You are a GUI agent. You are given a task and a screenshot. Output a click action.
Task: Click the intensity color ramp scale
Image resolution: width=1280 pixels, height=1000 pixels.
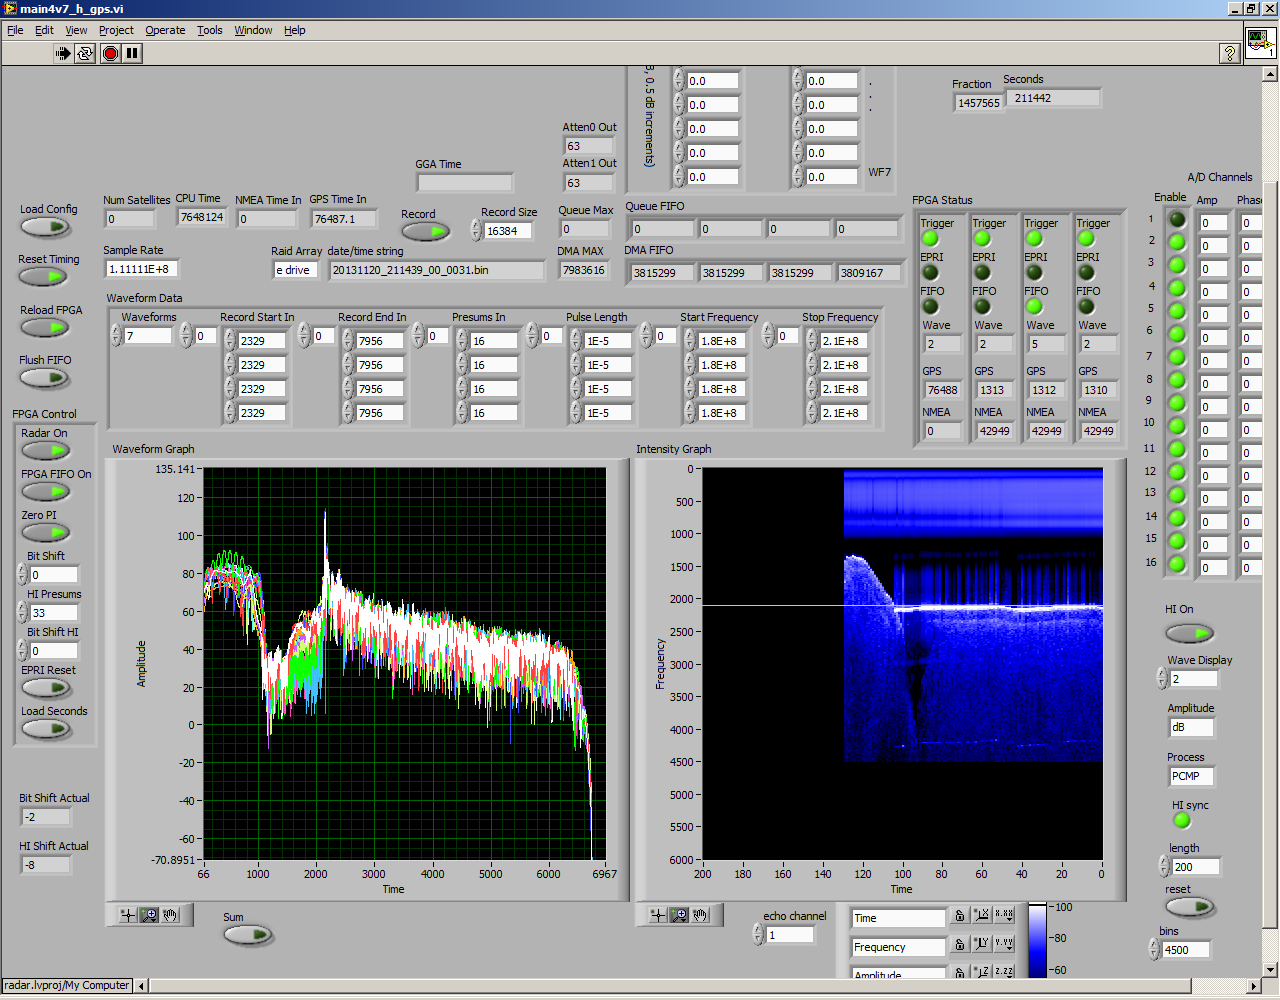(1037, 940)
